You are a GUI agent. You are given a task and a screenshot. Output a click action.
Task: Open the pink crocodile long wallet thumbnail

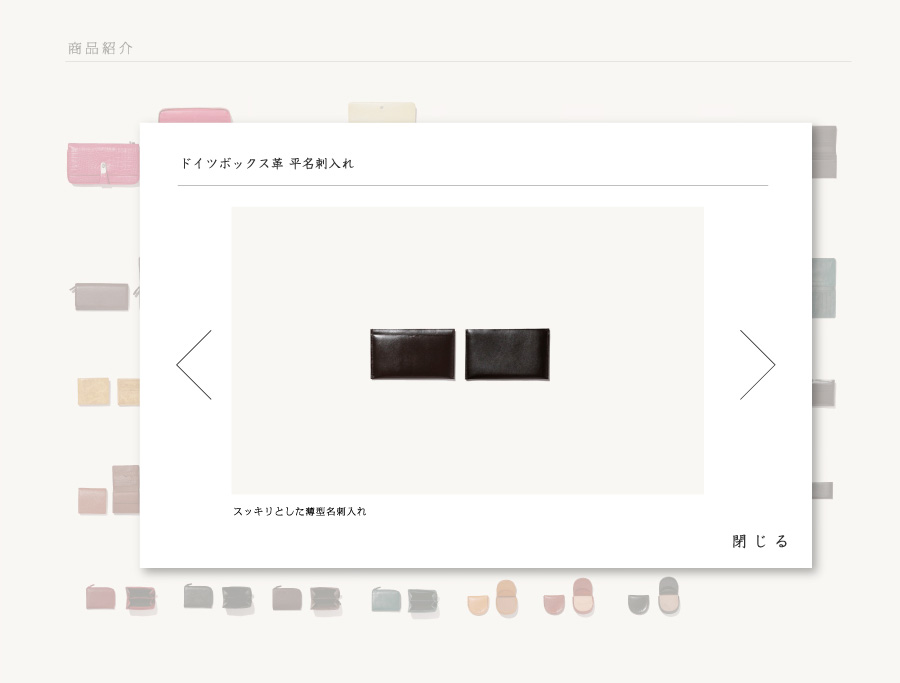point(103,164)
